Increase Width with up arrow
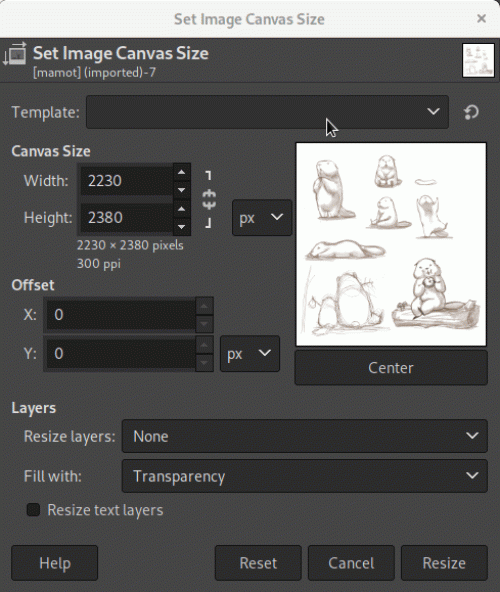 [182, 172]
